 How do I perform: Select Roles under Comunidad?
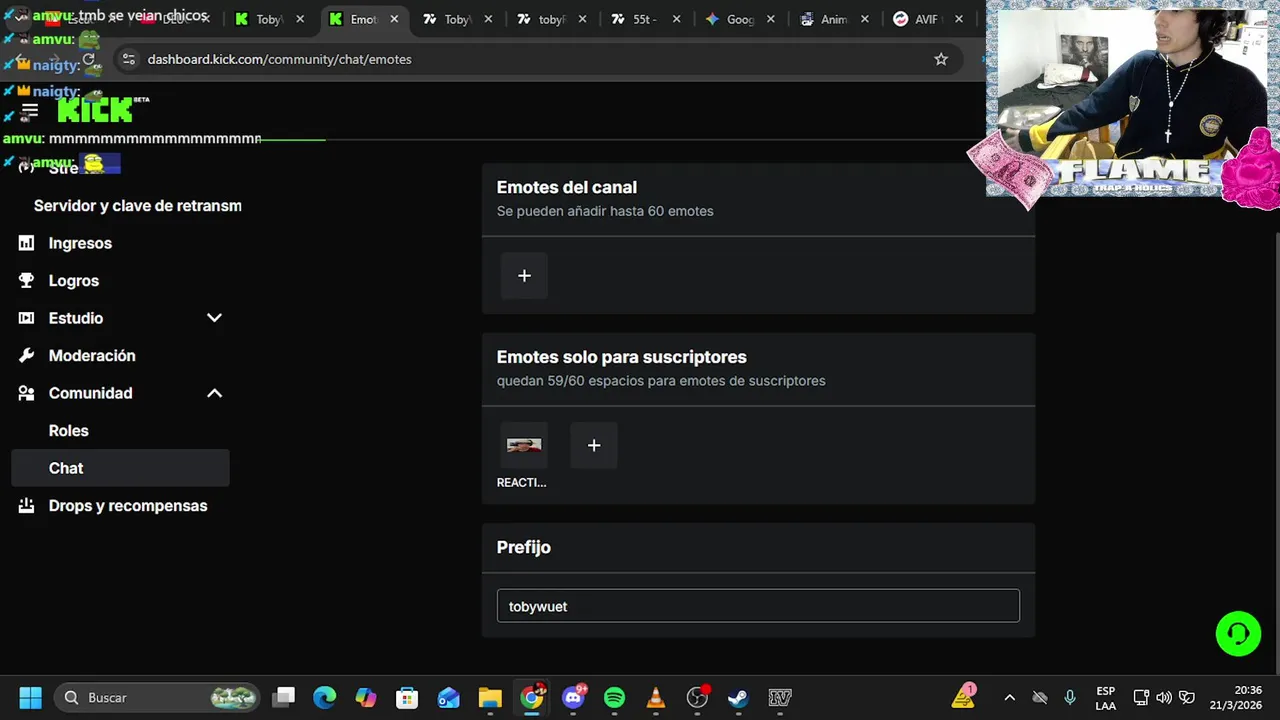click(69, 431)
